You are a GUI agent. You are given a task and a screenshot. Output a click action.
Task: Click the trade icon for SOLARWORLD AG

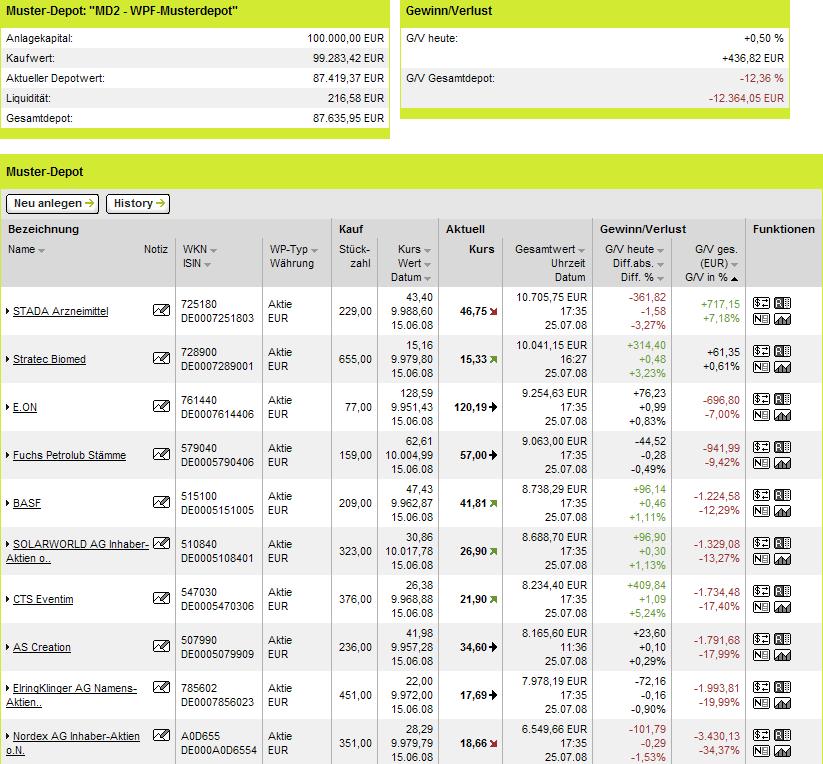point(761,543)
